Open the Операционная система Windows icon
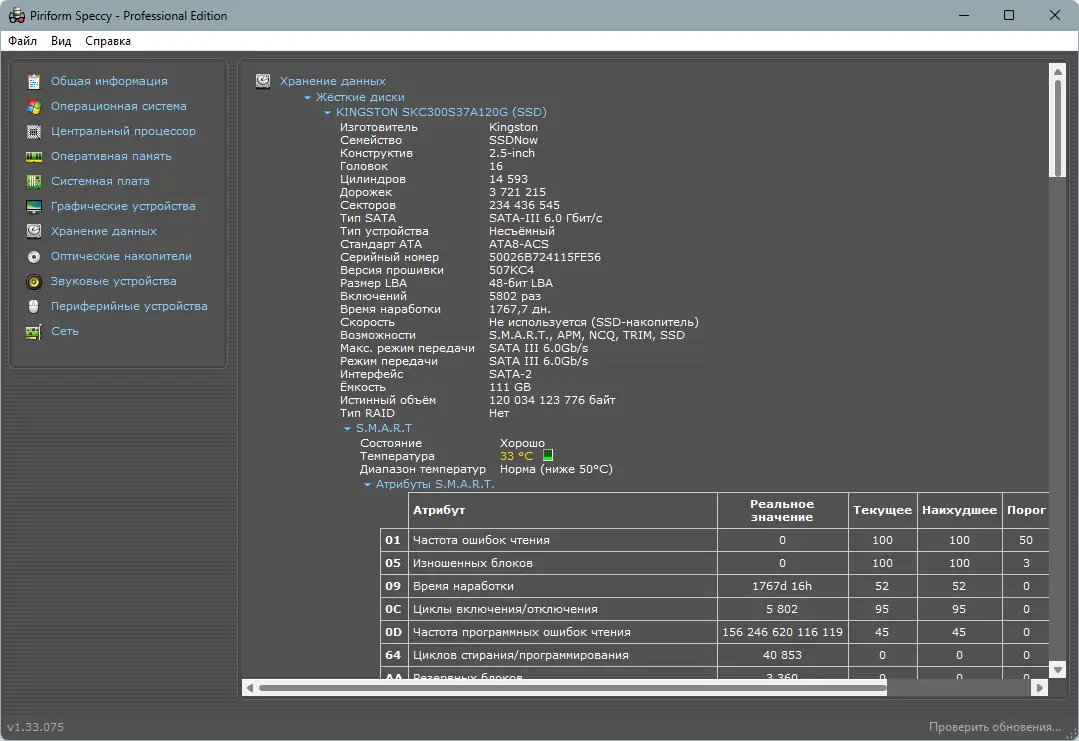The image size is (1079, 741). [34, 106]
